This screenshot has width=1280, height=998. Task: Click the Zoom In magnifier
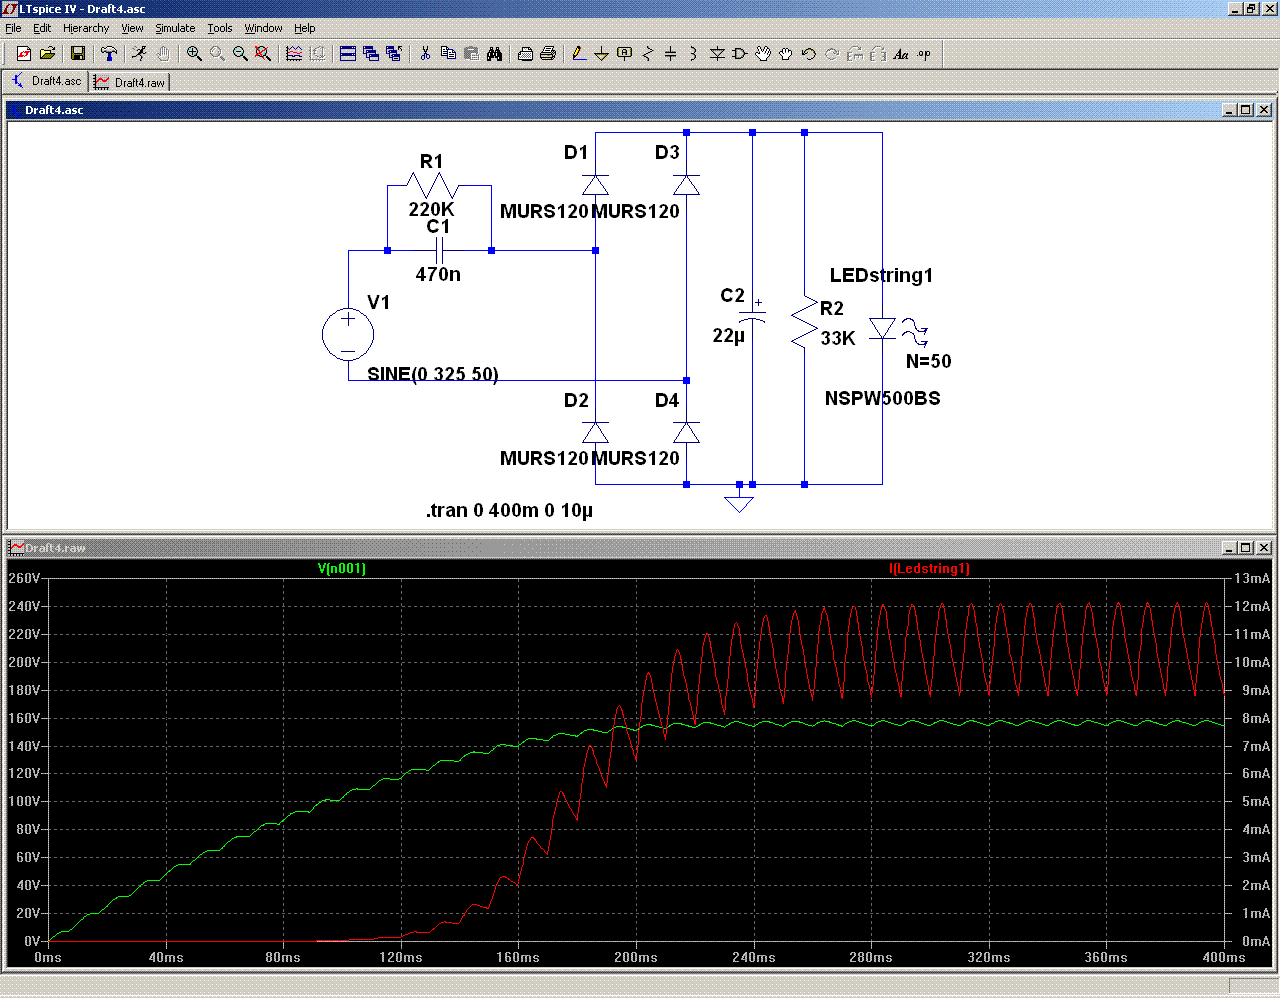[194, 54]
